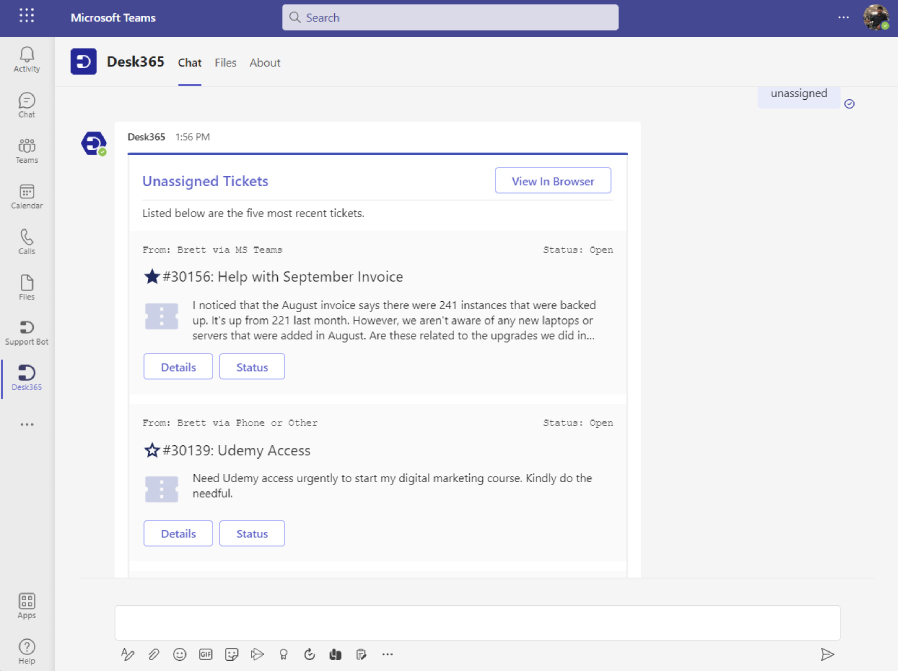Unstar ticket #30156 September Invoice
This screenshot has width=898, height=671.
(x=152, y=277)
